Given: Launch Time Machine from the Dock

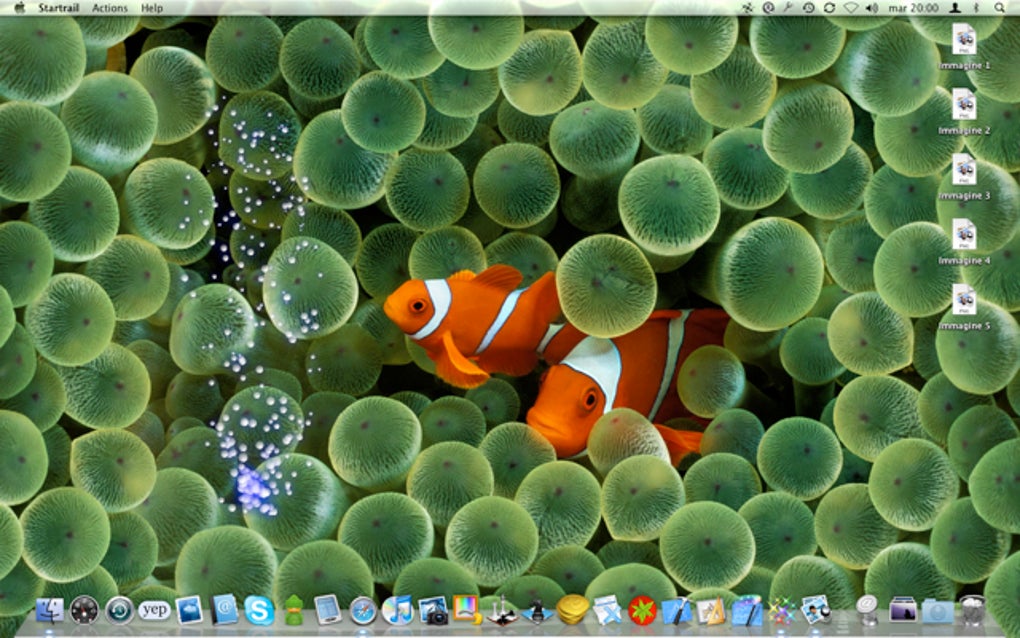Looking at the screenshot, I should tap(120, 611).
